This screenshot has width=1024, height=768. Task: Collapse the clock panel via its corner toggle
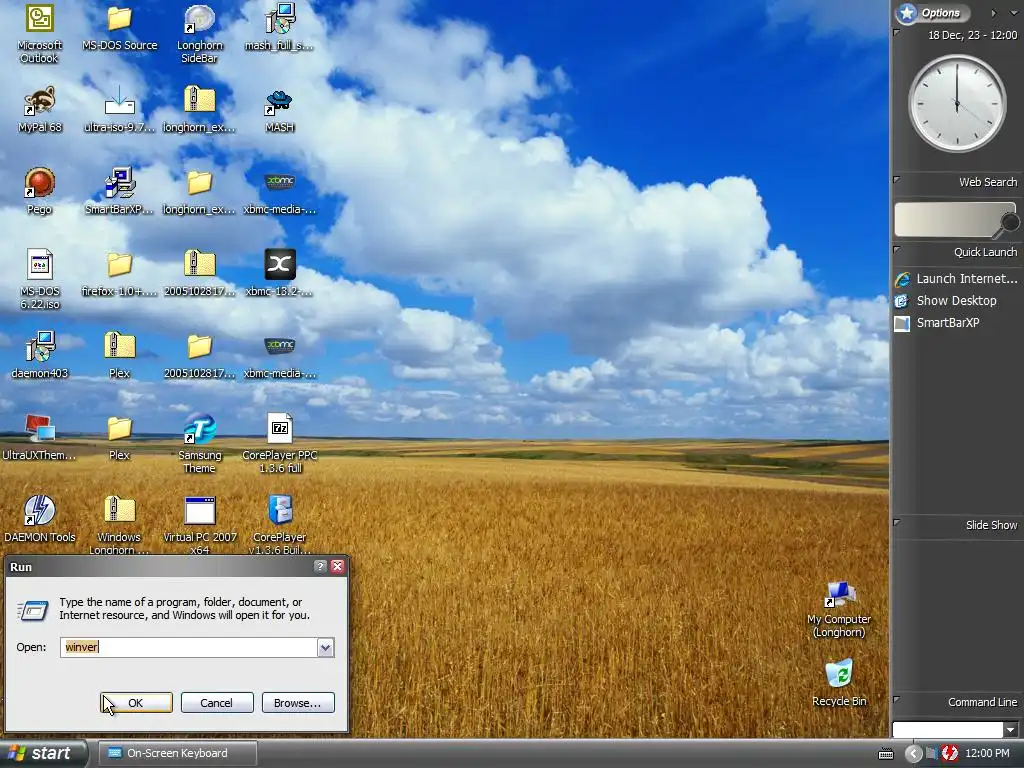pos(897,32)
